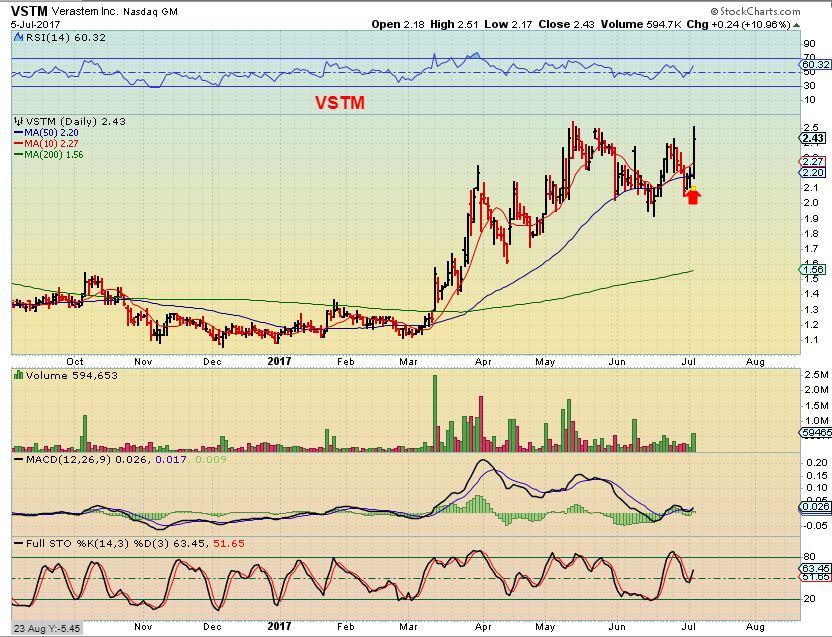Click the black Full STO legend line marker
Screen dimensions: 832x637
click(19, 544)
